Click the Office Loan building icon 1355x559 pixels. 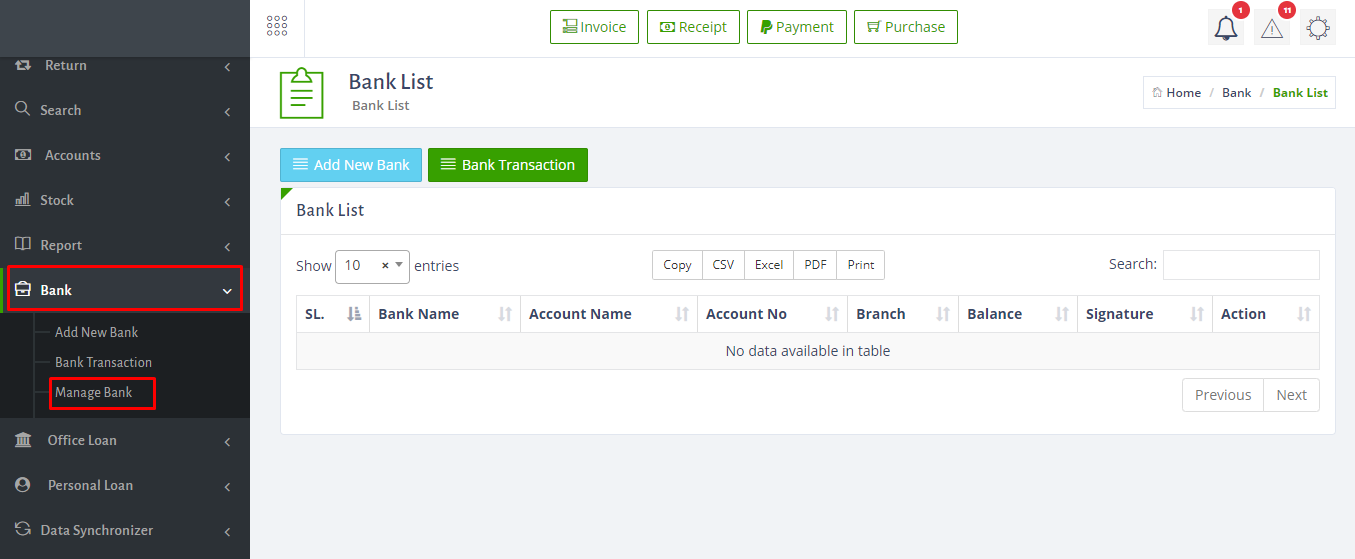[x=23, y=440]
